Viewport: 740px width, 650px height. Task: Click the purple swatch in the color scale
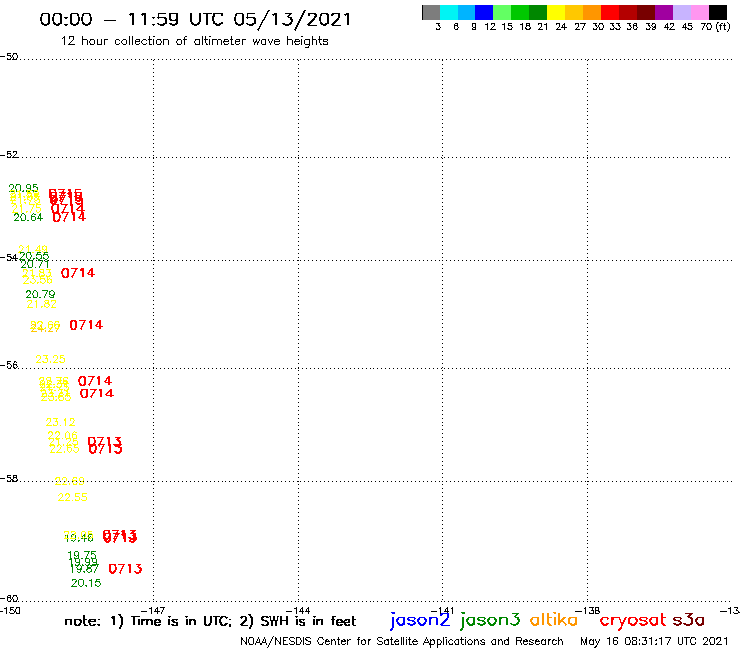[664, 12]
